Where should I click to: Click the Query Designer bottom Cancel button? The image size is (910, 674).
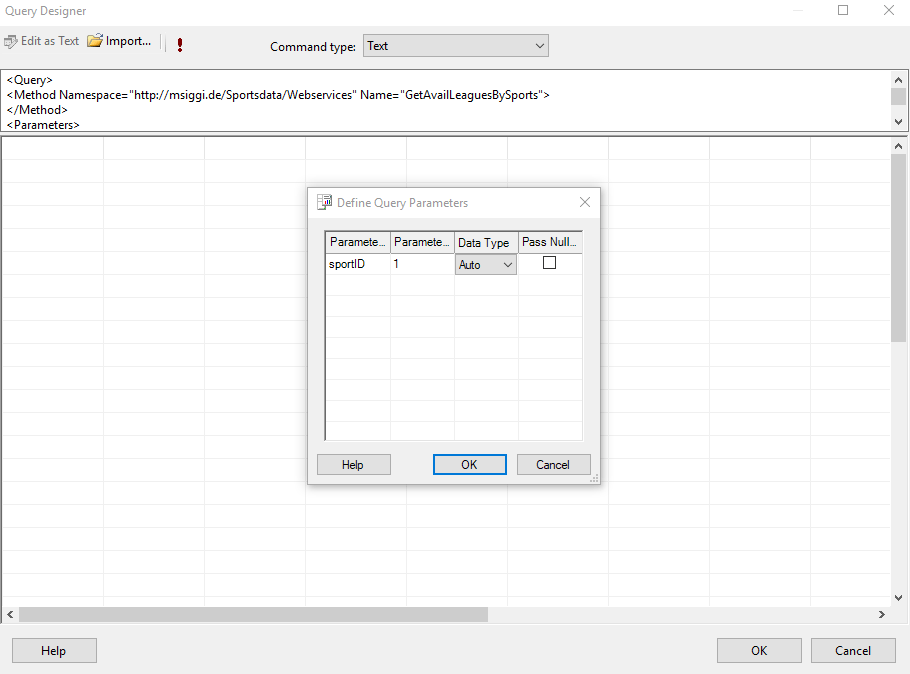point(853,651)
